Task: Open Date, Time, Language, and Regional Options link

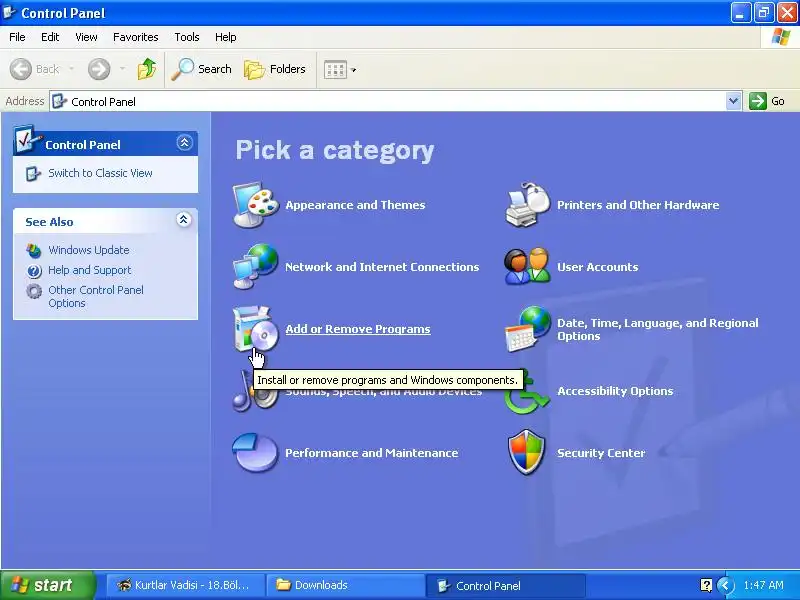Action: tap(658, 330)
